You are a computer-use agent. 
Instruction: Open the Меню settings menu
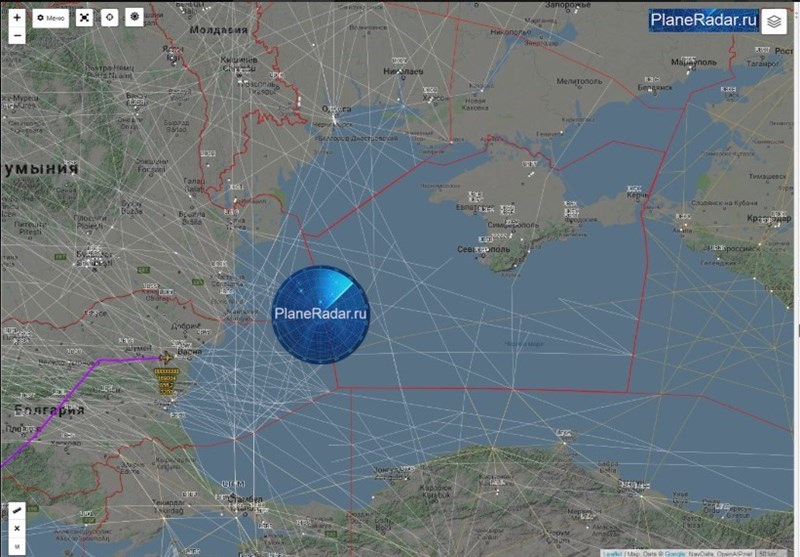51,18
